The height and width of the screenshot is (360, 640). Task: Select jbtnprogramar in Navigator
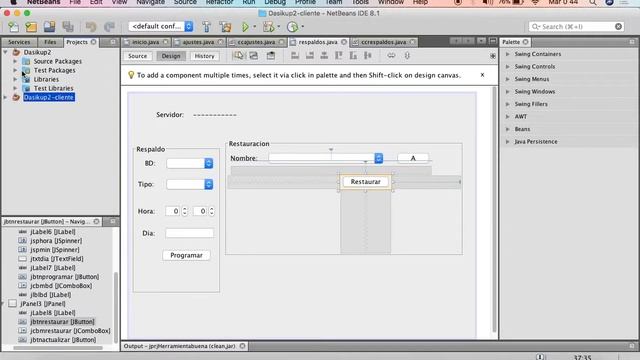[64, 277]
